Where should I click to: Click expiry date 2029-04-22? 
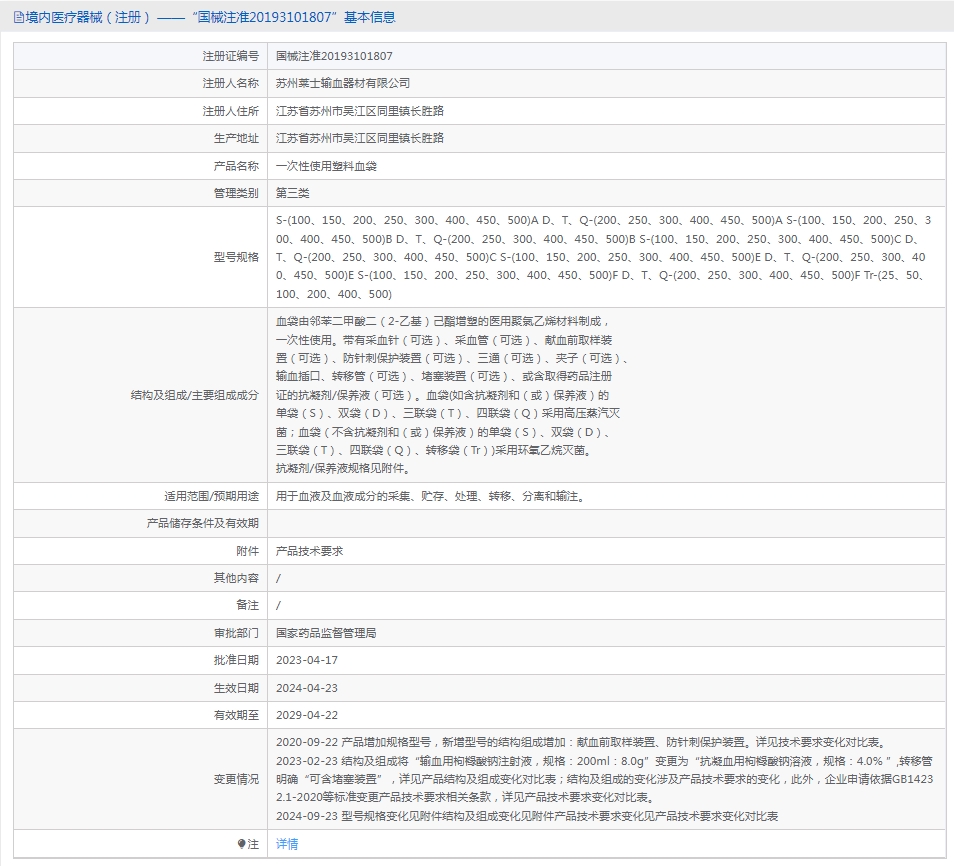(307, 715)
